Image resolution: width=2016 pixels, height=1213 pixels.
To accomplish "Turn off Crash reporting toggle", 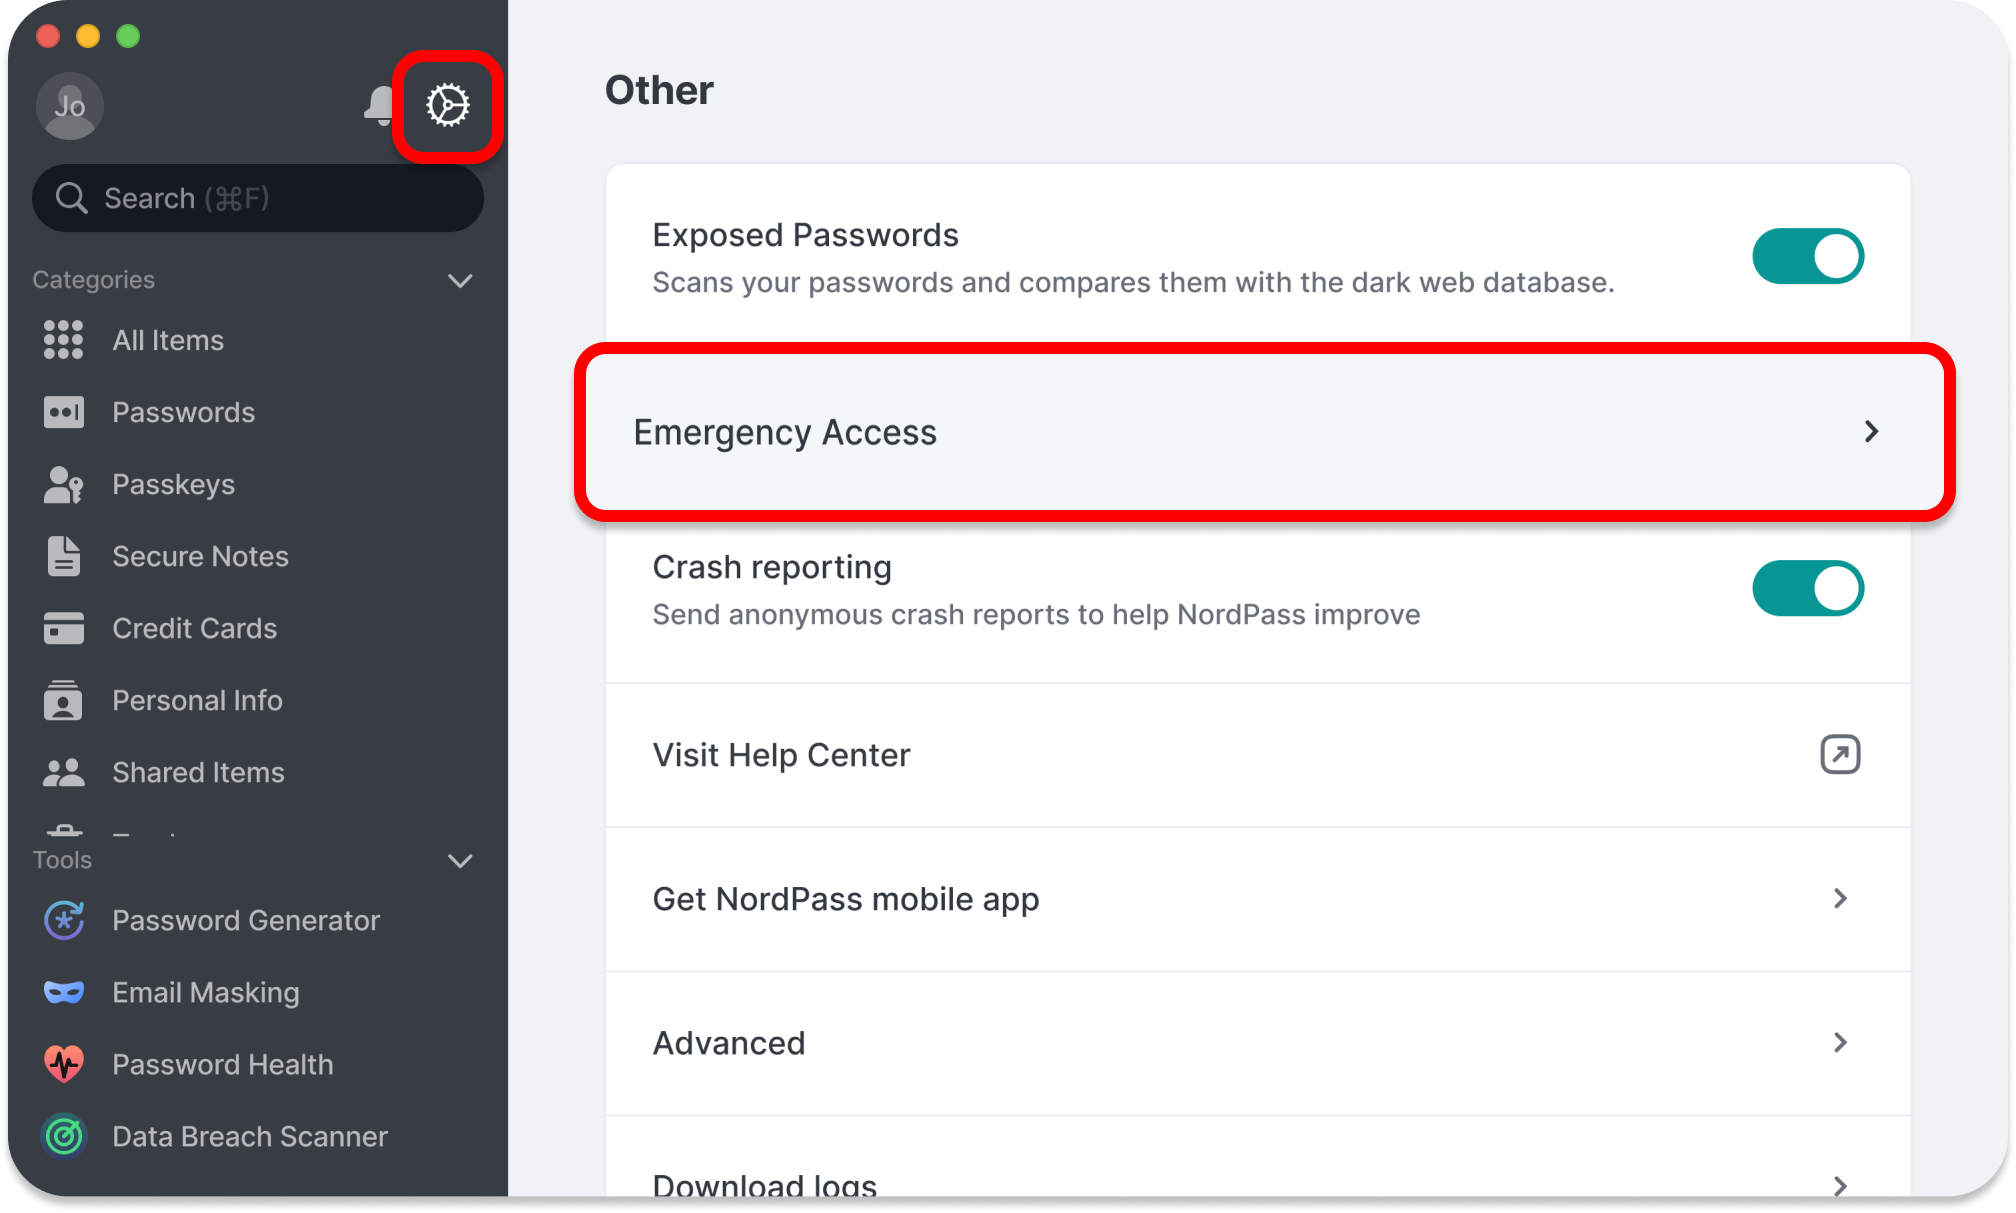I will coord(1807,589).
